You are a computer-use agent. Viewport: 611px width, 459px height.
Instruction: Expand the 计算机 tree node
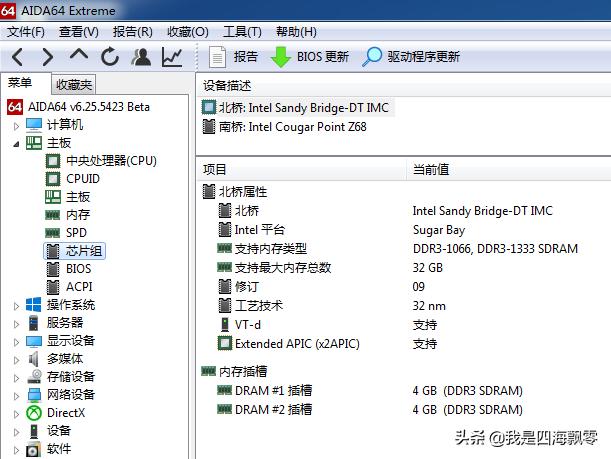[x=16, y=125]
